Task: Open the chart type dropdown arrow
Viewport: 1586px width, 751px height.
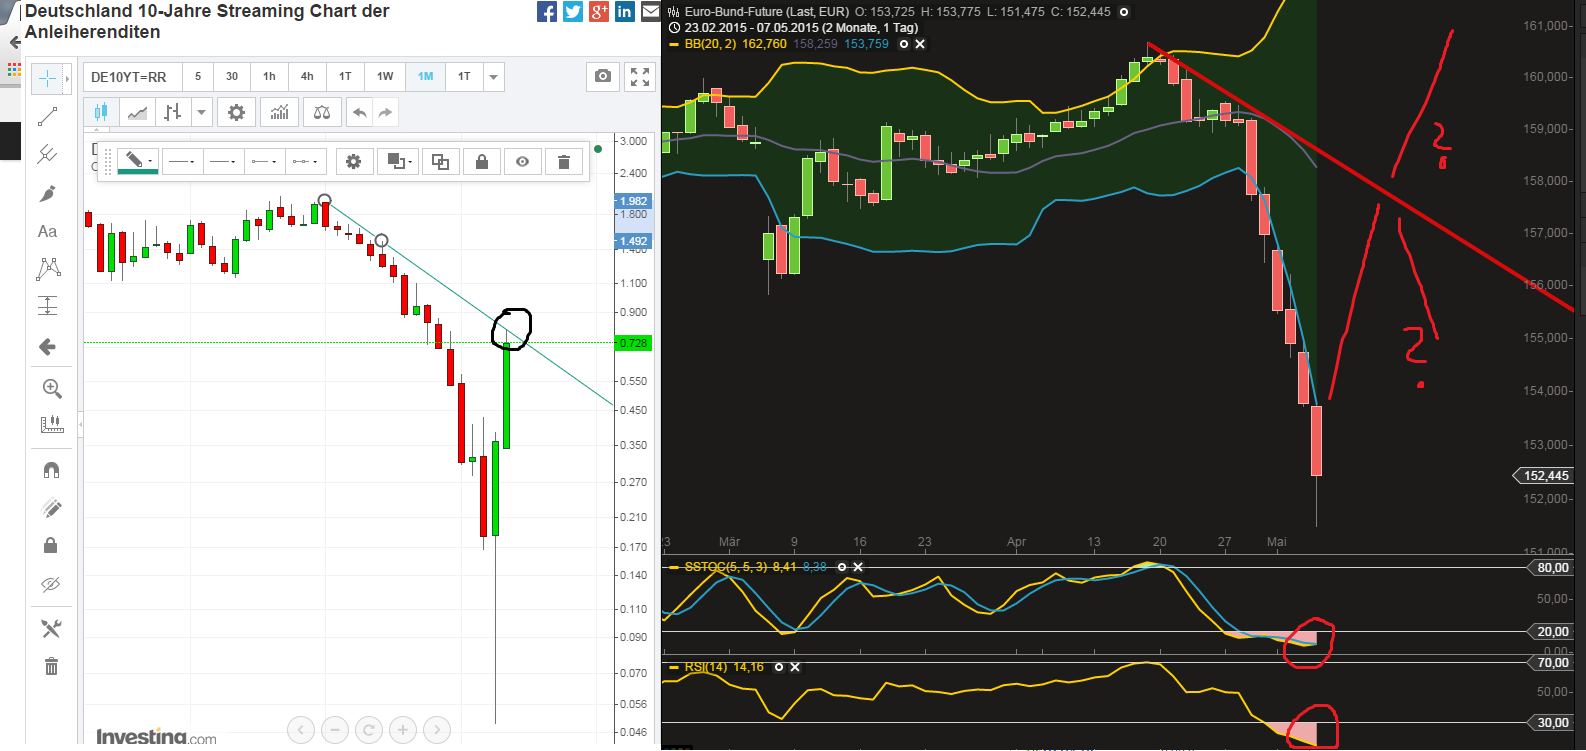Action: click(x=201, y=112)
